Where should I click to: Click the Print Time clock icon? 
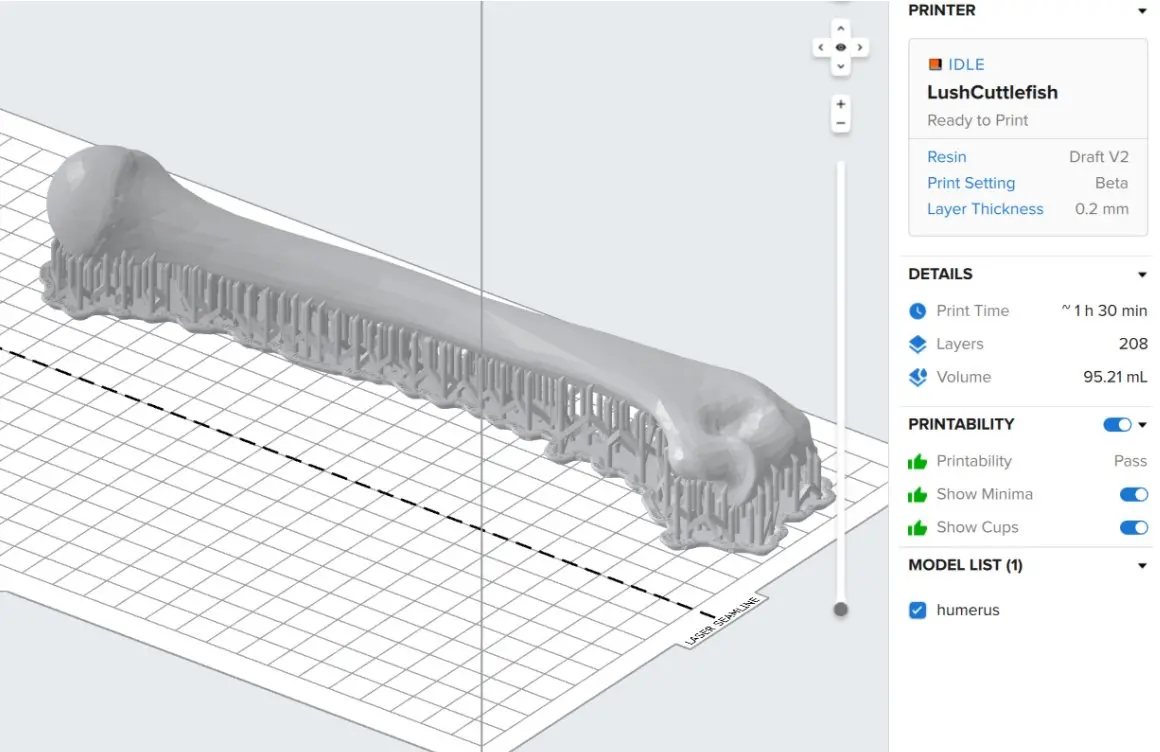click(917, 311)
